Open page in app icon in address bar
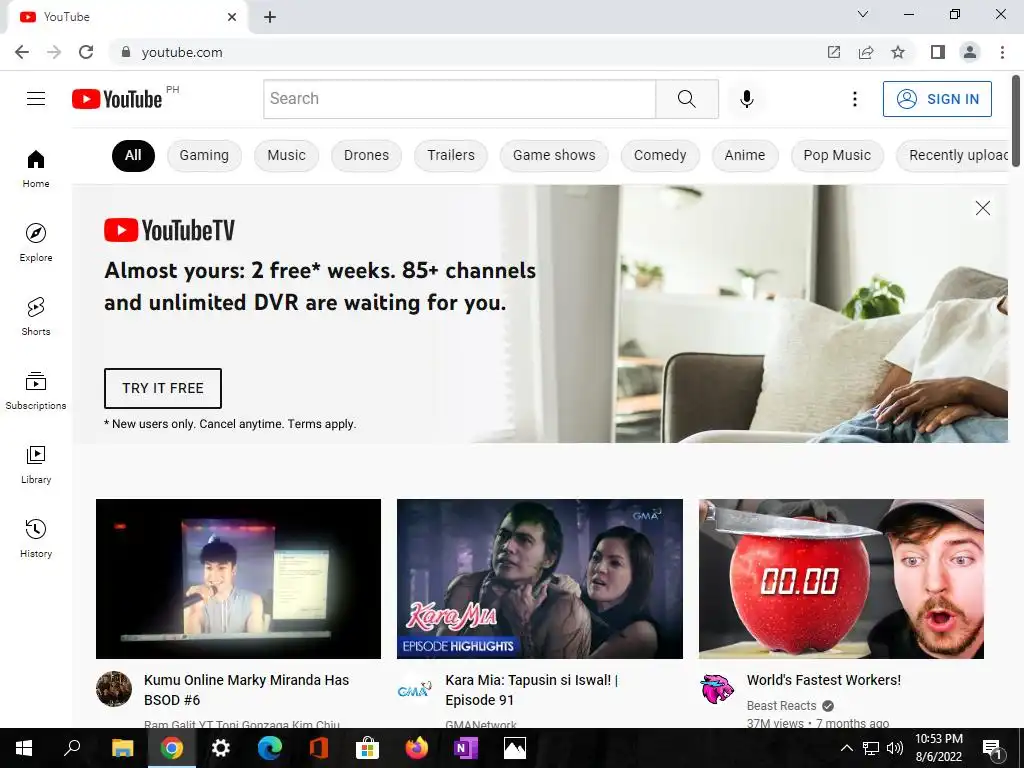 (x=834, y=52)
